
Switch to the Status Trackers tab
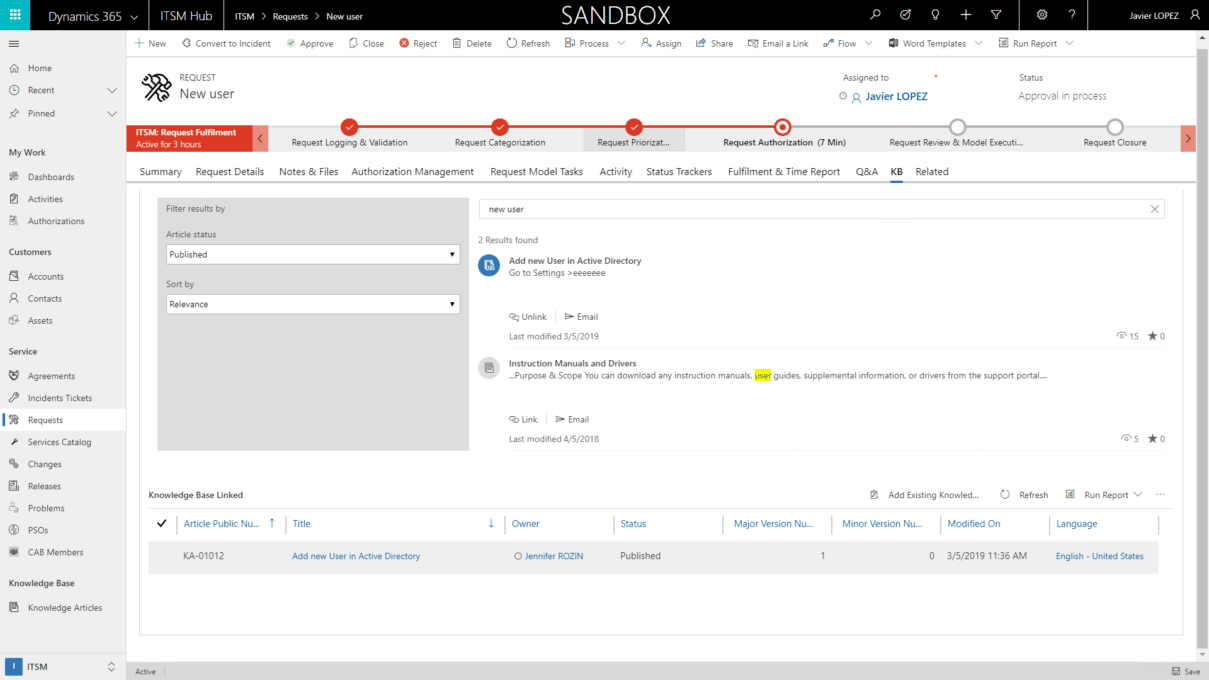coord(679,172)
